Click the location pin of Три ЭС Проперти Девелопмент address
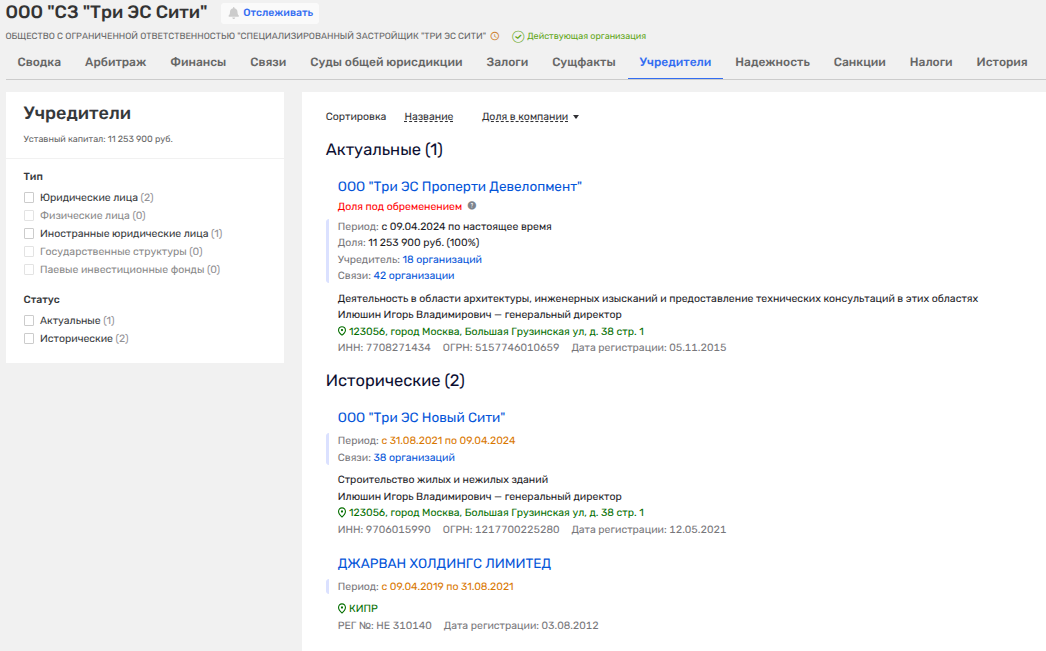1046x651 pixels. (342, 331)
